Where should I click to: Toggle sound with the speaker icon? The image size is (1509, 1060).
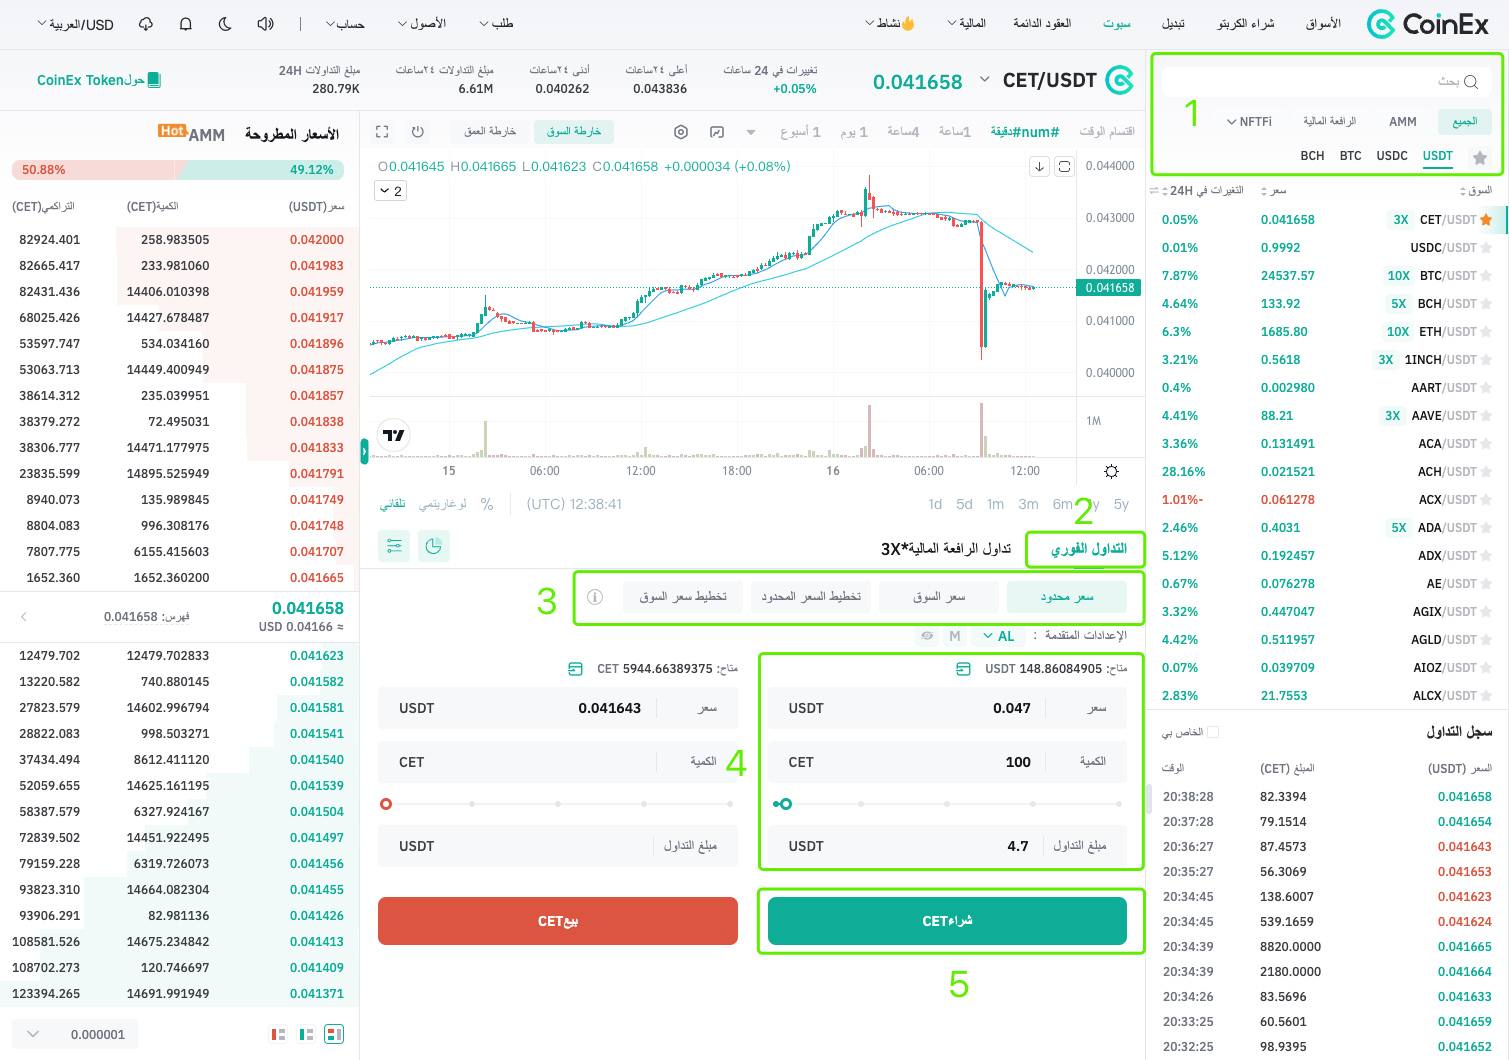[265, 24]
